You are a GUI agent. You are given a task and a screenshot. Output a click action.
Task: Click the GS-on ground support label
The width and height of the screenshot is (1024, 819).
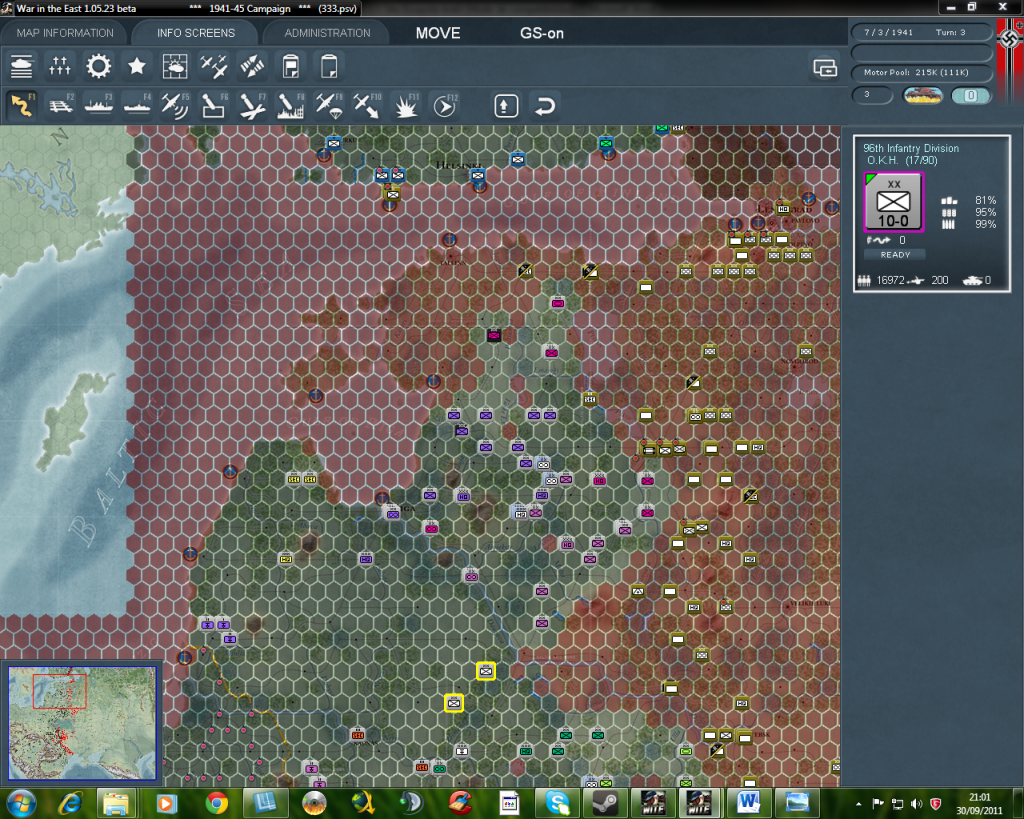(x=541, y=33)
